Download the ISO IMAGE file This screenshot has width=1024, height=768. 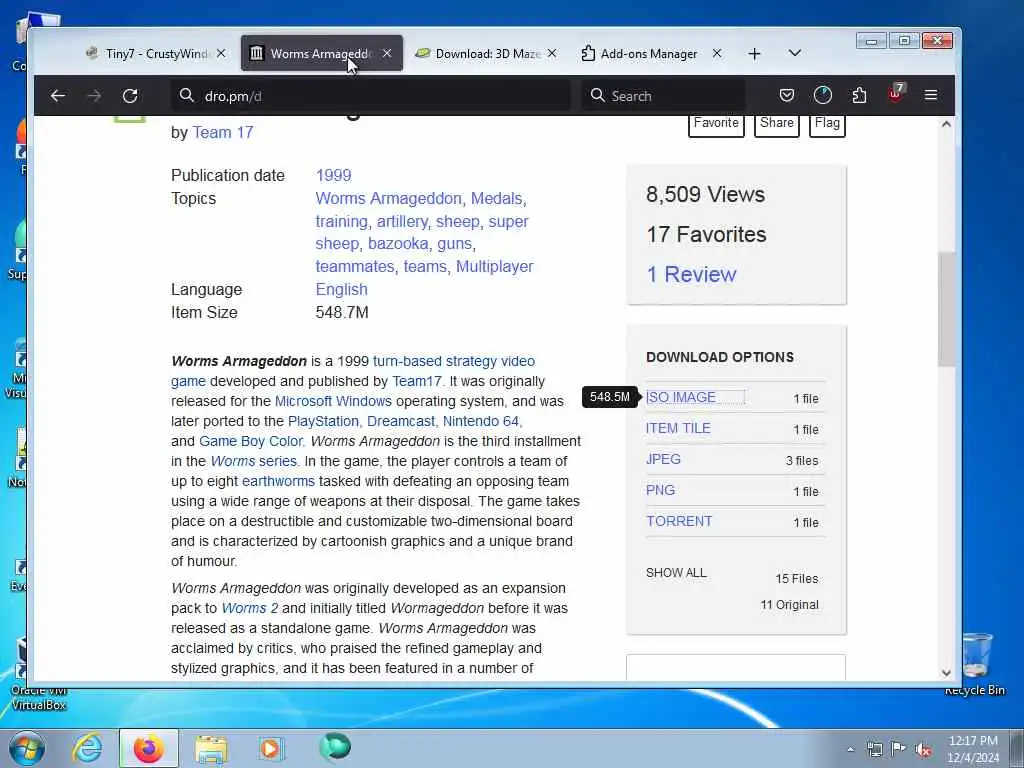point(680,397)
